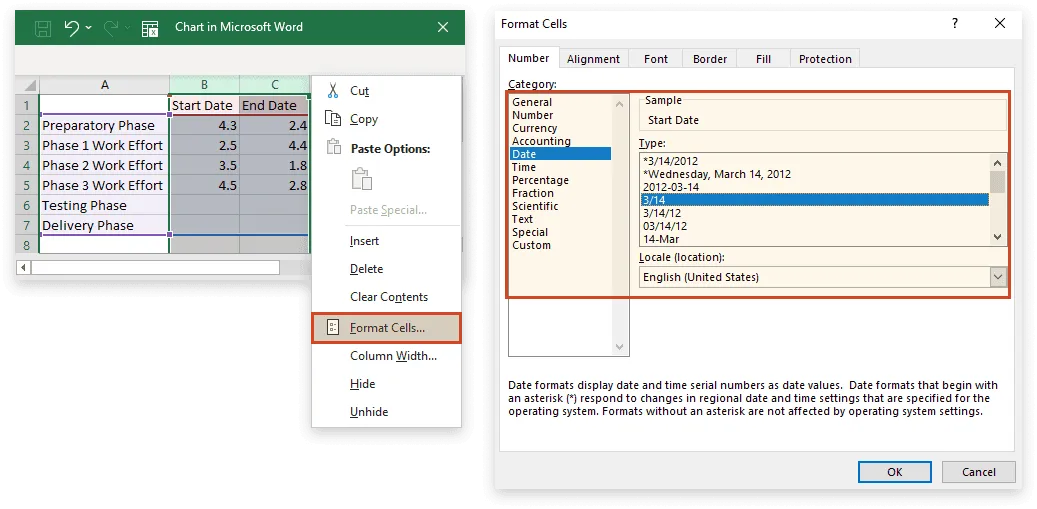The image size is (1037, 509).
Task: Select column B header
Action: pos(204,85)
